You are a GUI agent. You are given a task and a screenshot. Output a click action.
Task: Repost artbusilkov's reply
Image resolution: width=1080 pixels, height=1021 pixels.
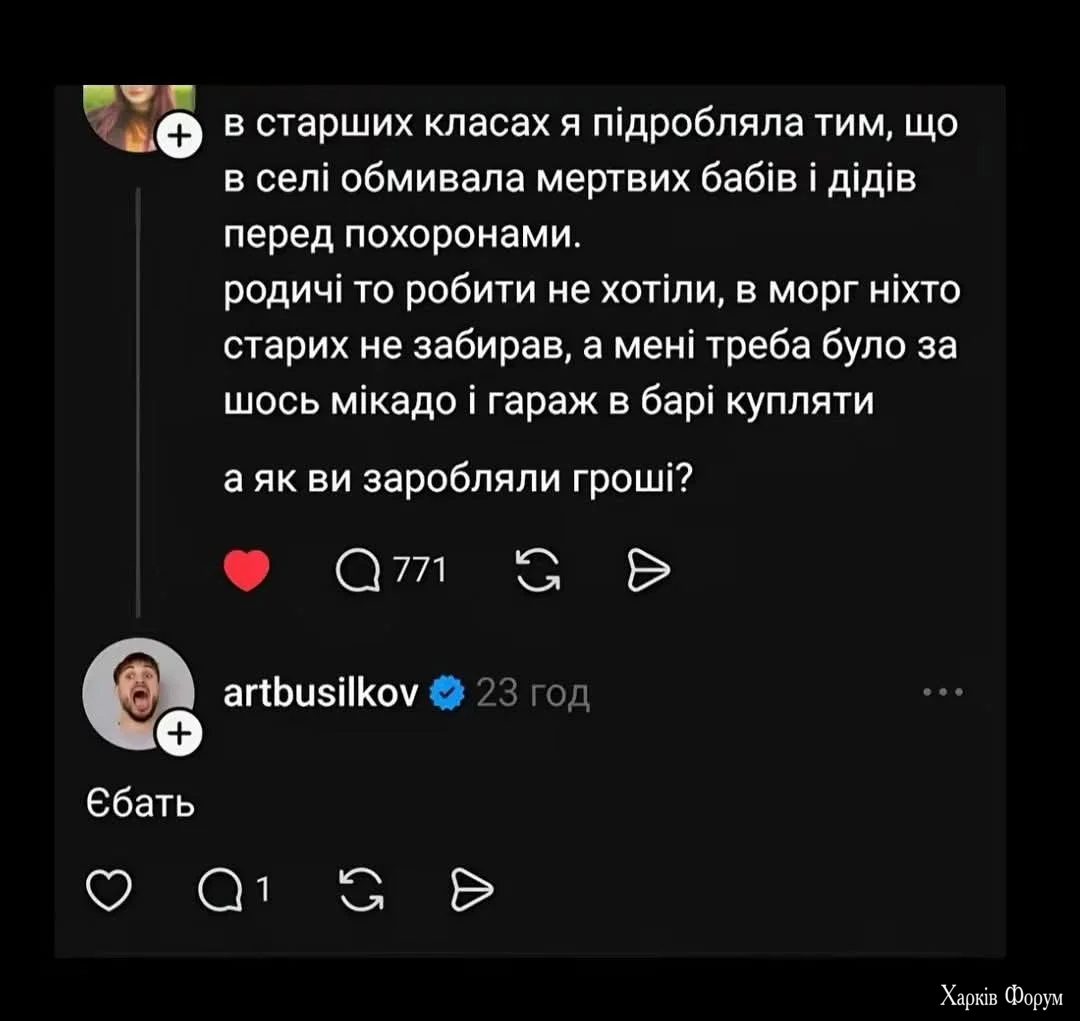click(x=361, y=886)
